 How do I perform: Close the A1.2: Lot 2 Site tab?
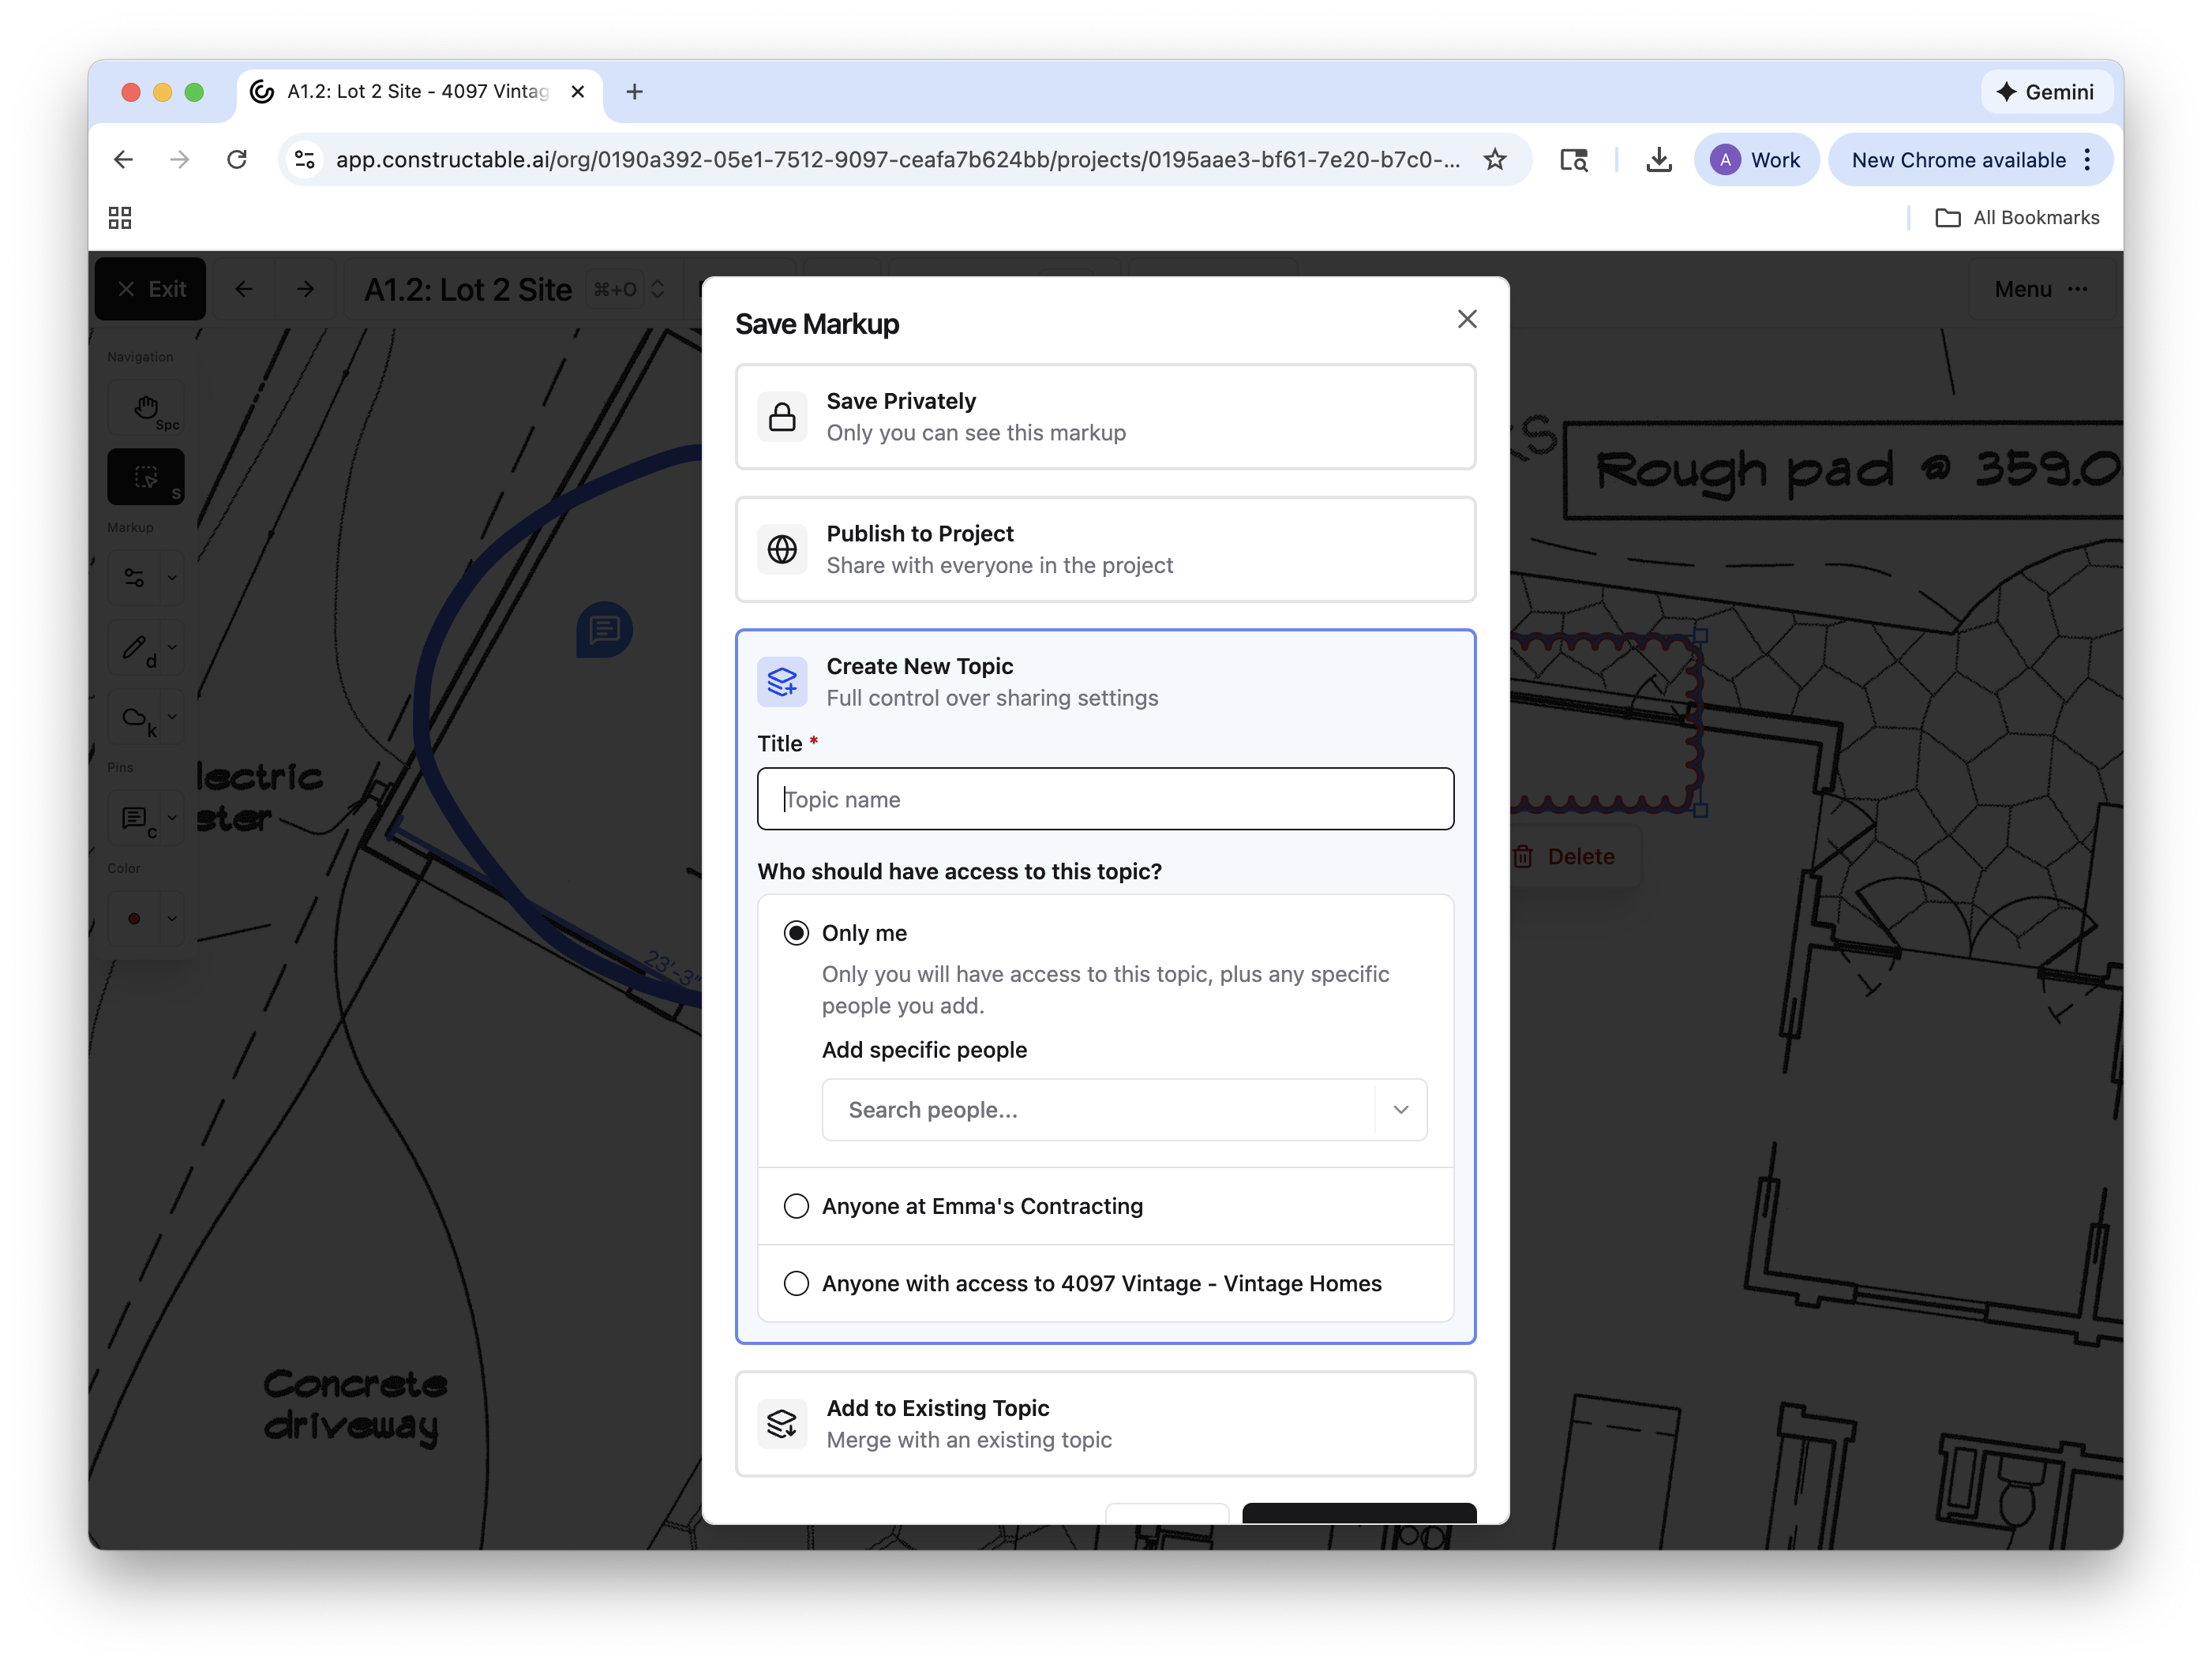point(578,92)
